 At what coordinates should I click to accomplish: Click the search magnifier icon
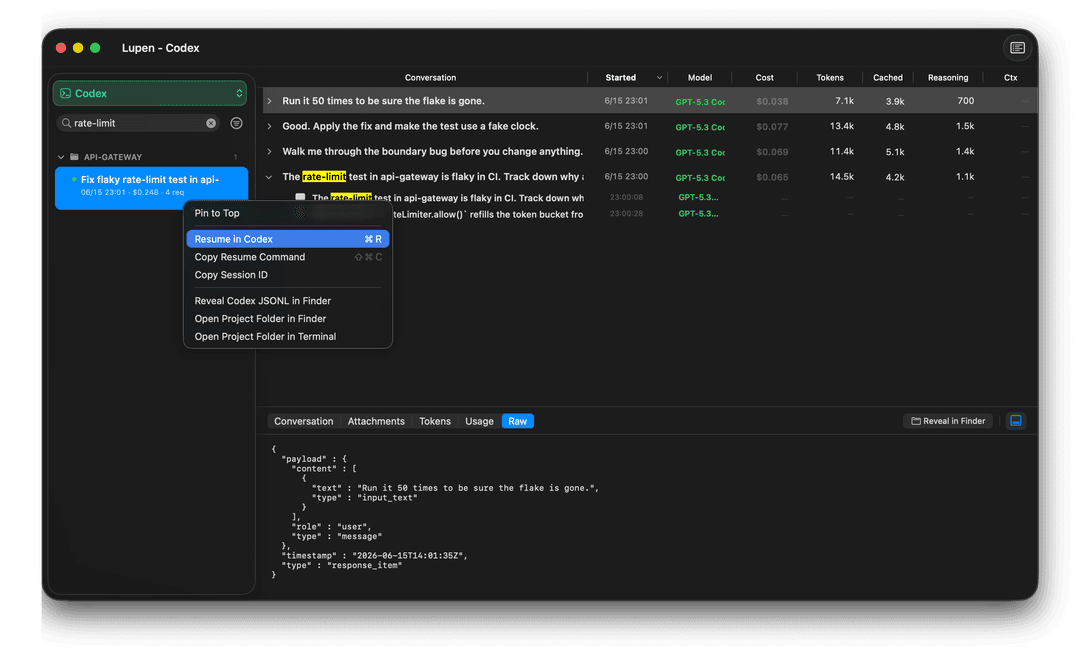pos(66,123)
